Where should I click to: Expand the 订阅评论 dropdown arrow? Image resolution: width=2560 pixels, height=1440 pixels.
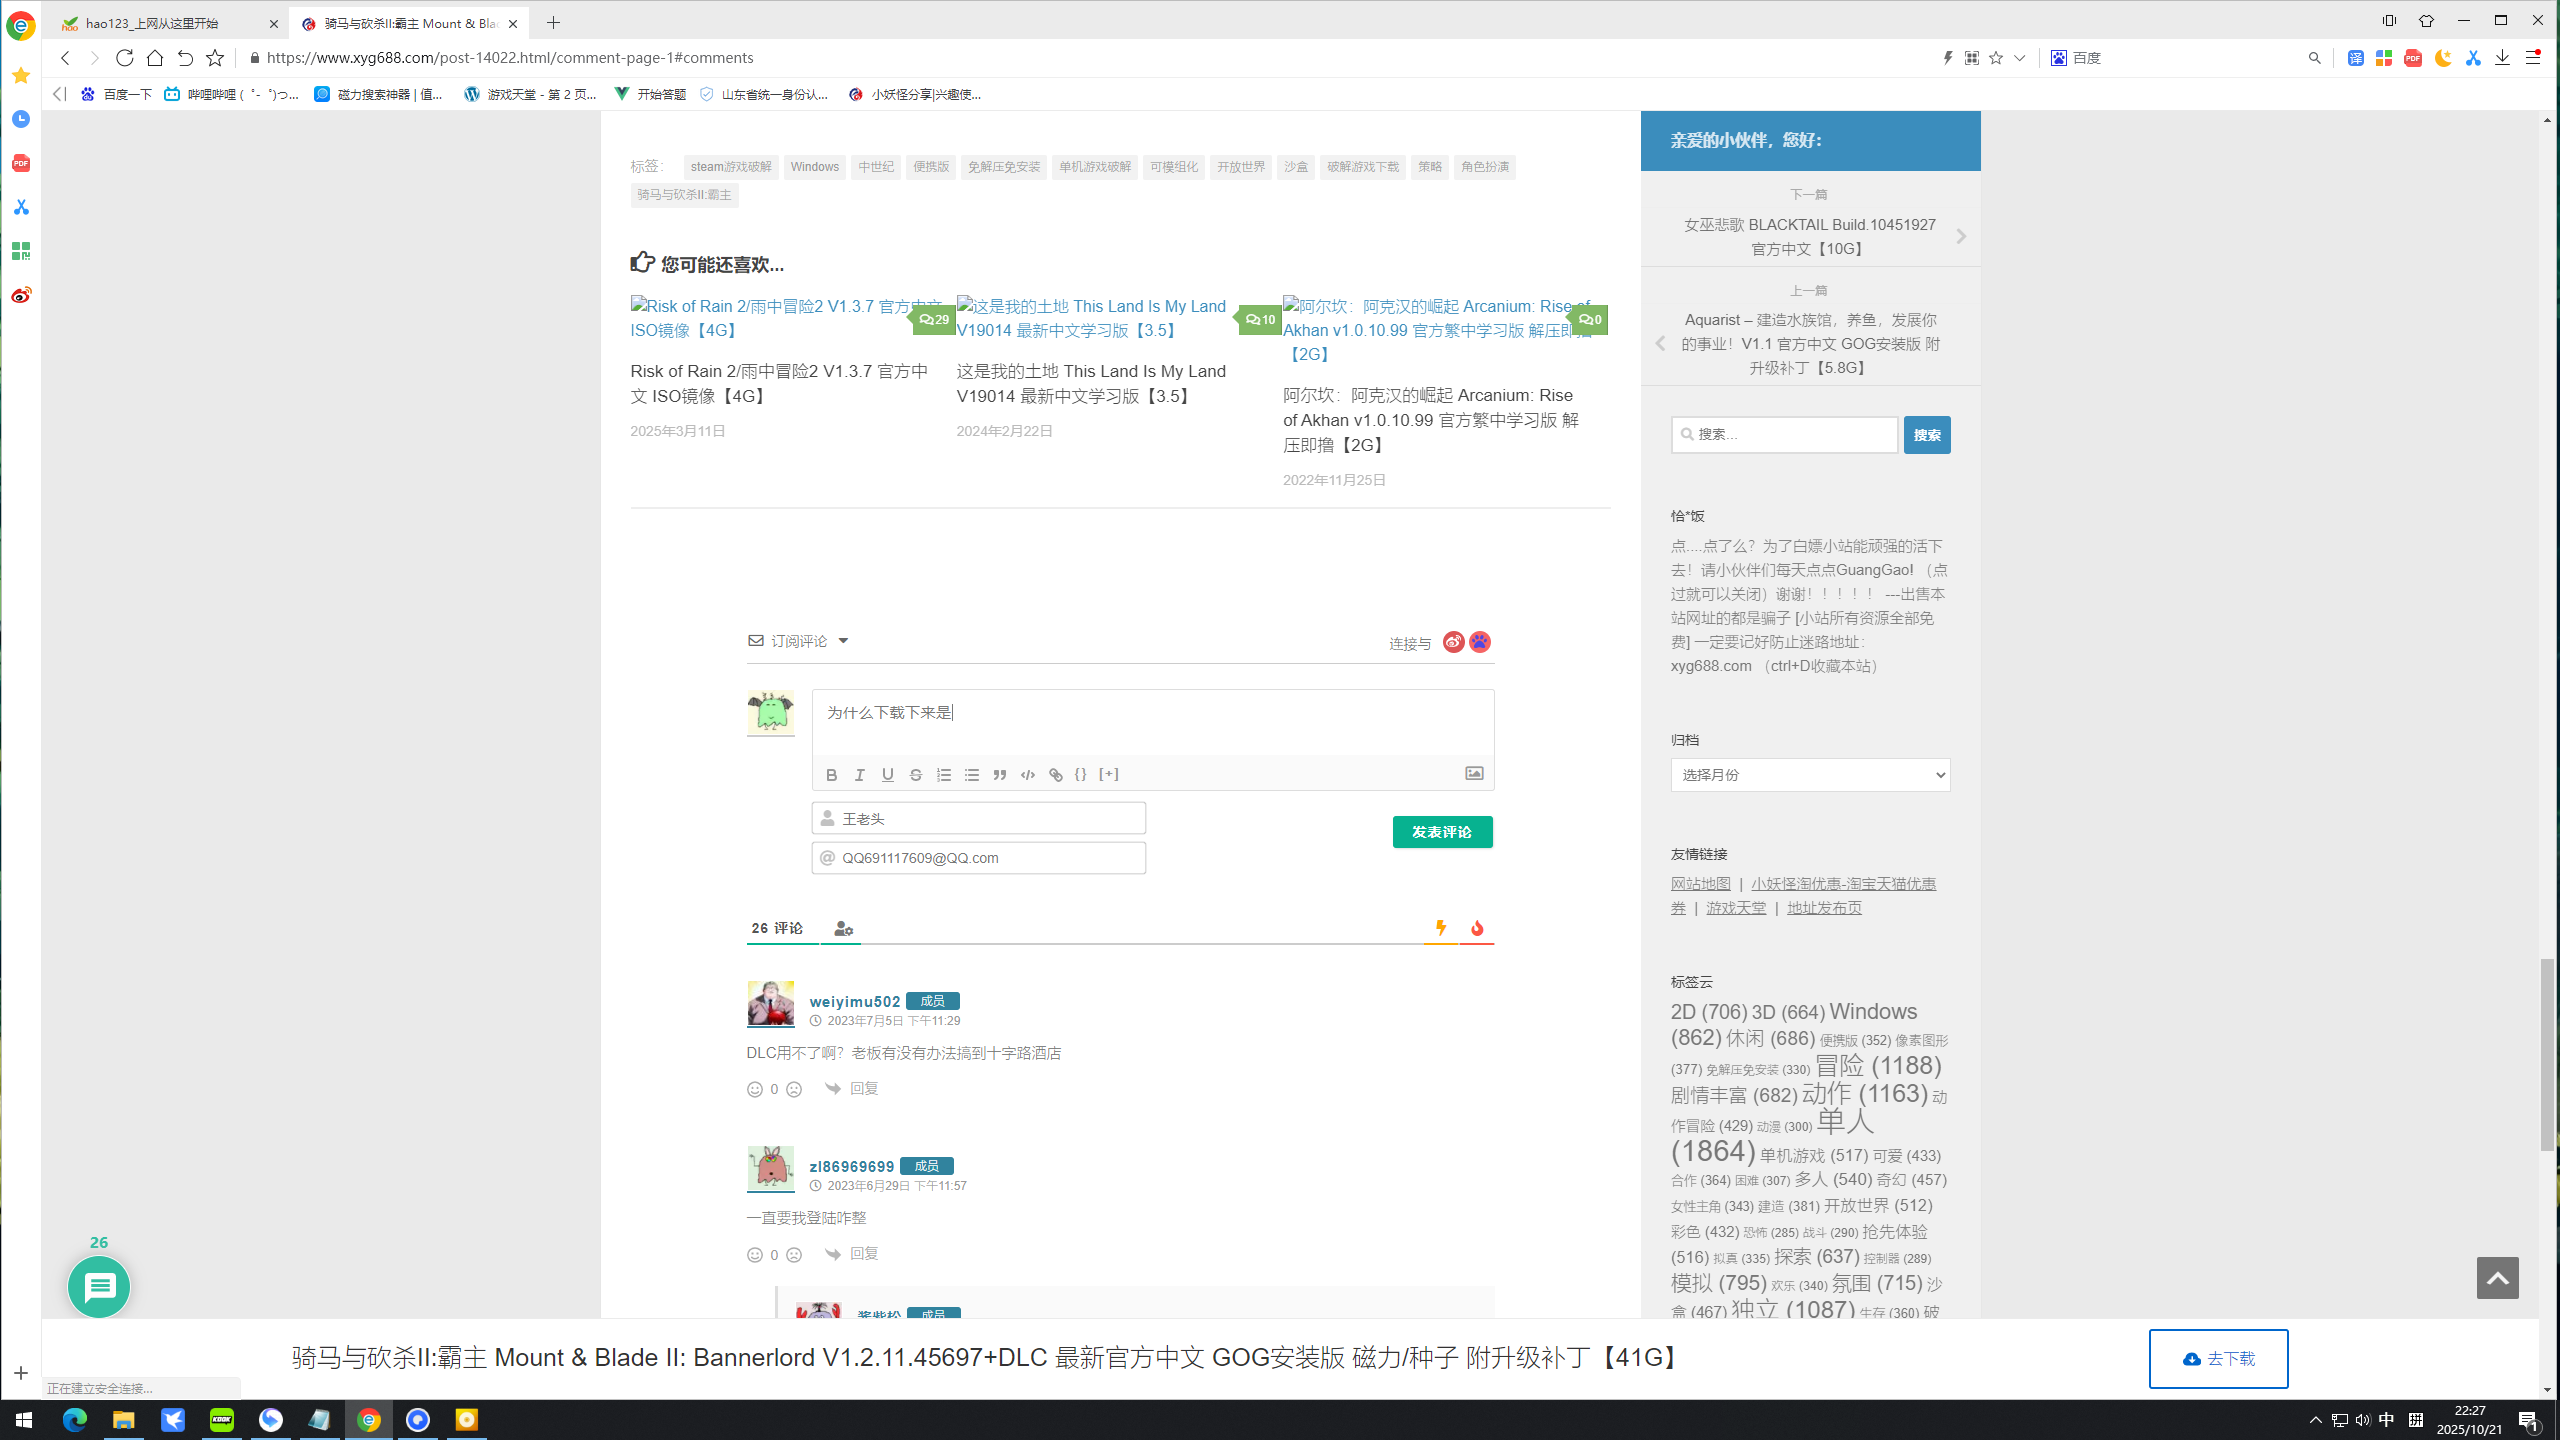843,641
